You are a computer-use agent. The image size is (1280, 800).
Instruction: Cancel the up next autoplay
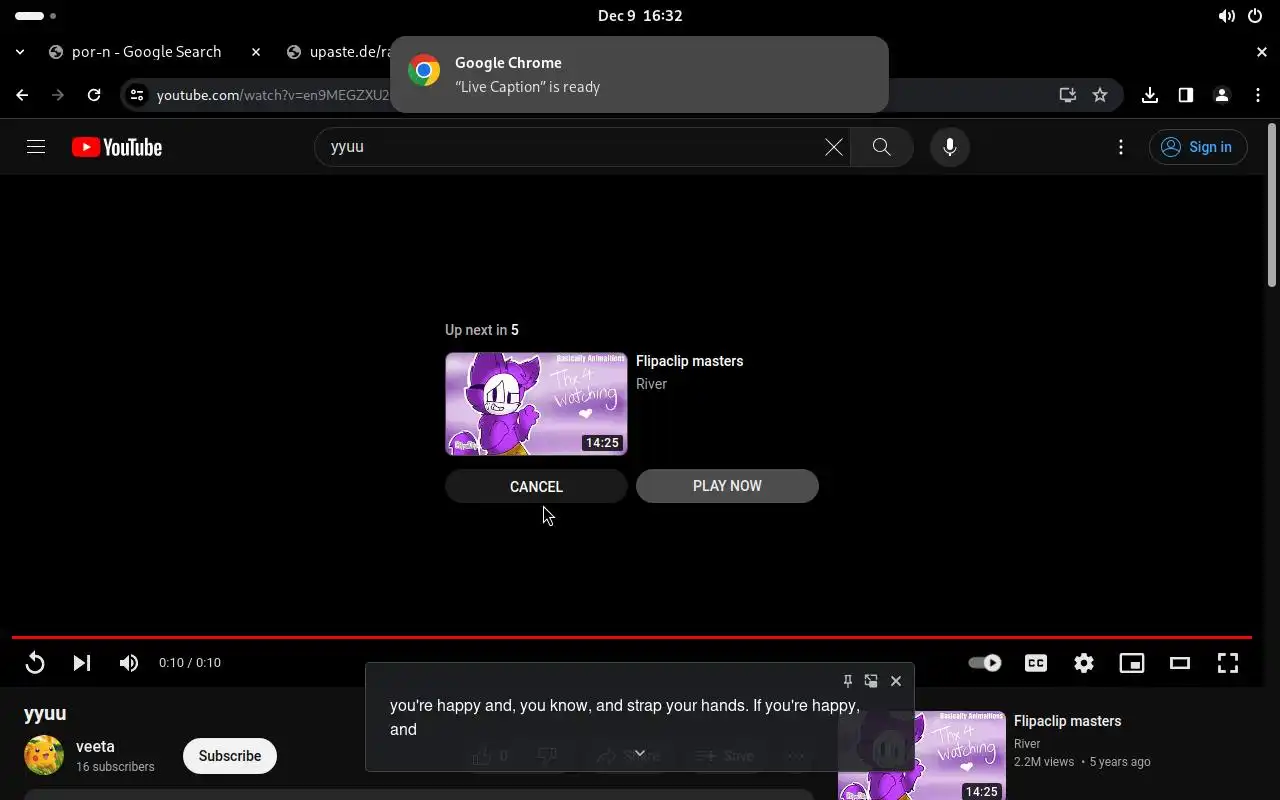pos(536,486)
